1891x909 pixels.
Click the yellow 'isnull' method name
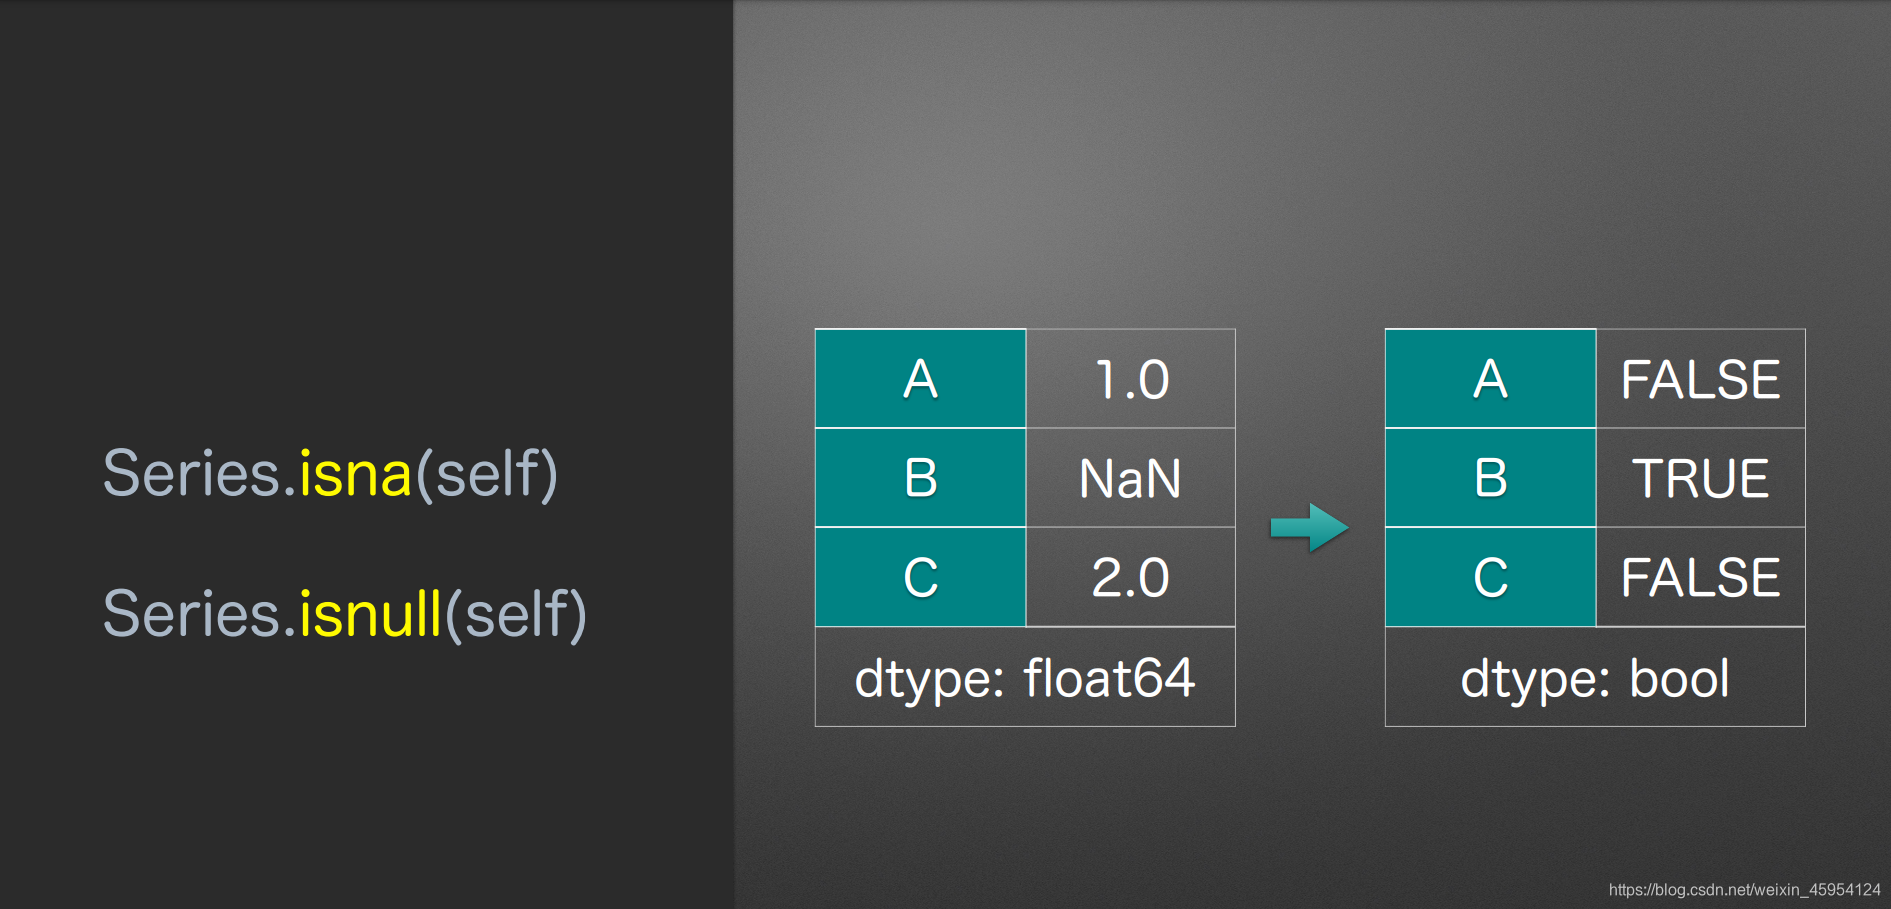(x=370, y=613)
